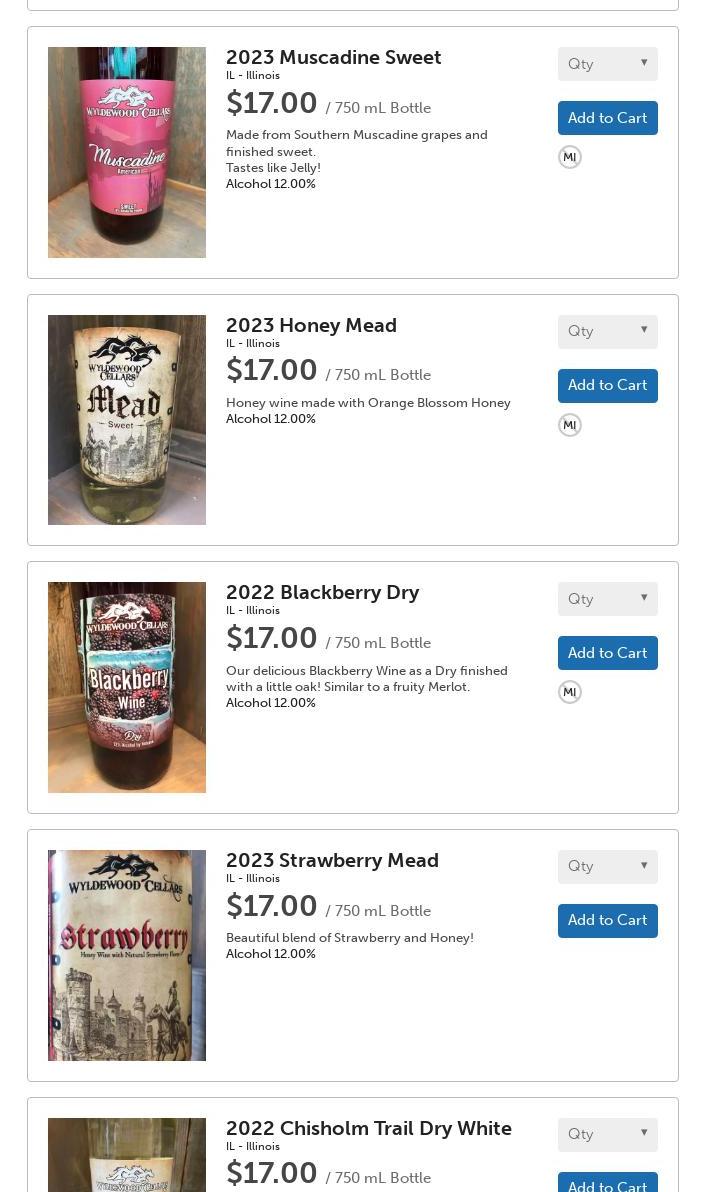Add 2023 Muscadine Sweet to cart
705x1192 pixels.
[x=607, y=118]
